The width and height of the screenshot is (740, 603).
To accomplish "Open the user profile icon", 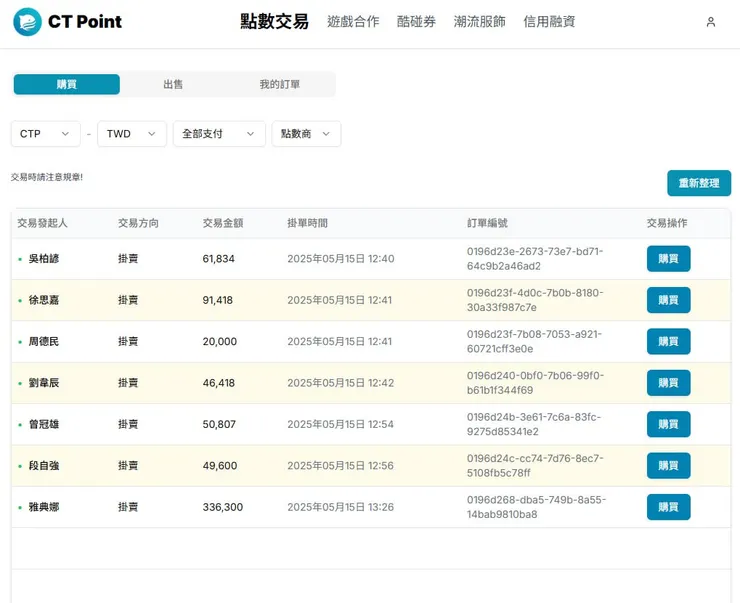I will 710,22.
